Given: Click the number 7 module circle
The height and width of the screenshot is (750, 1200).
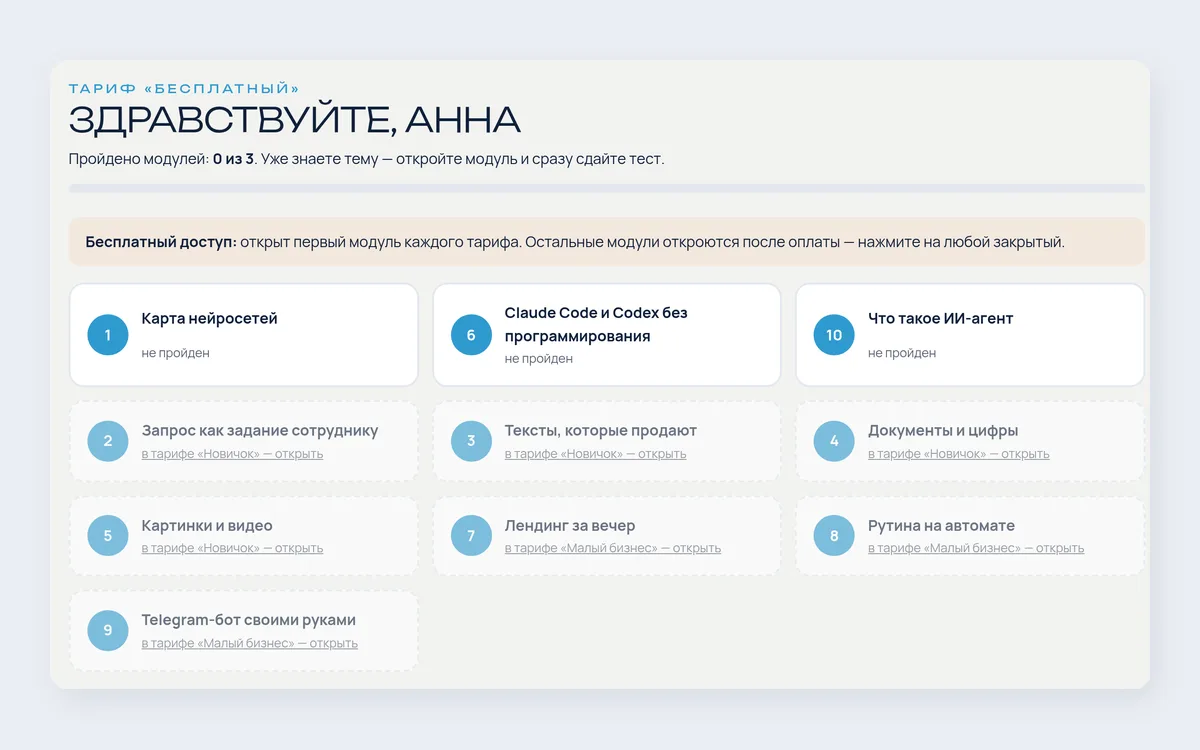Looking at the screenshot, I should click(x=471, y=536).
